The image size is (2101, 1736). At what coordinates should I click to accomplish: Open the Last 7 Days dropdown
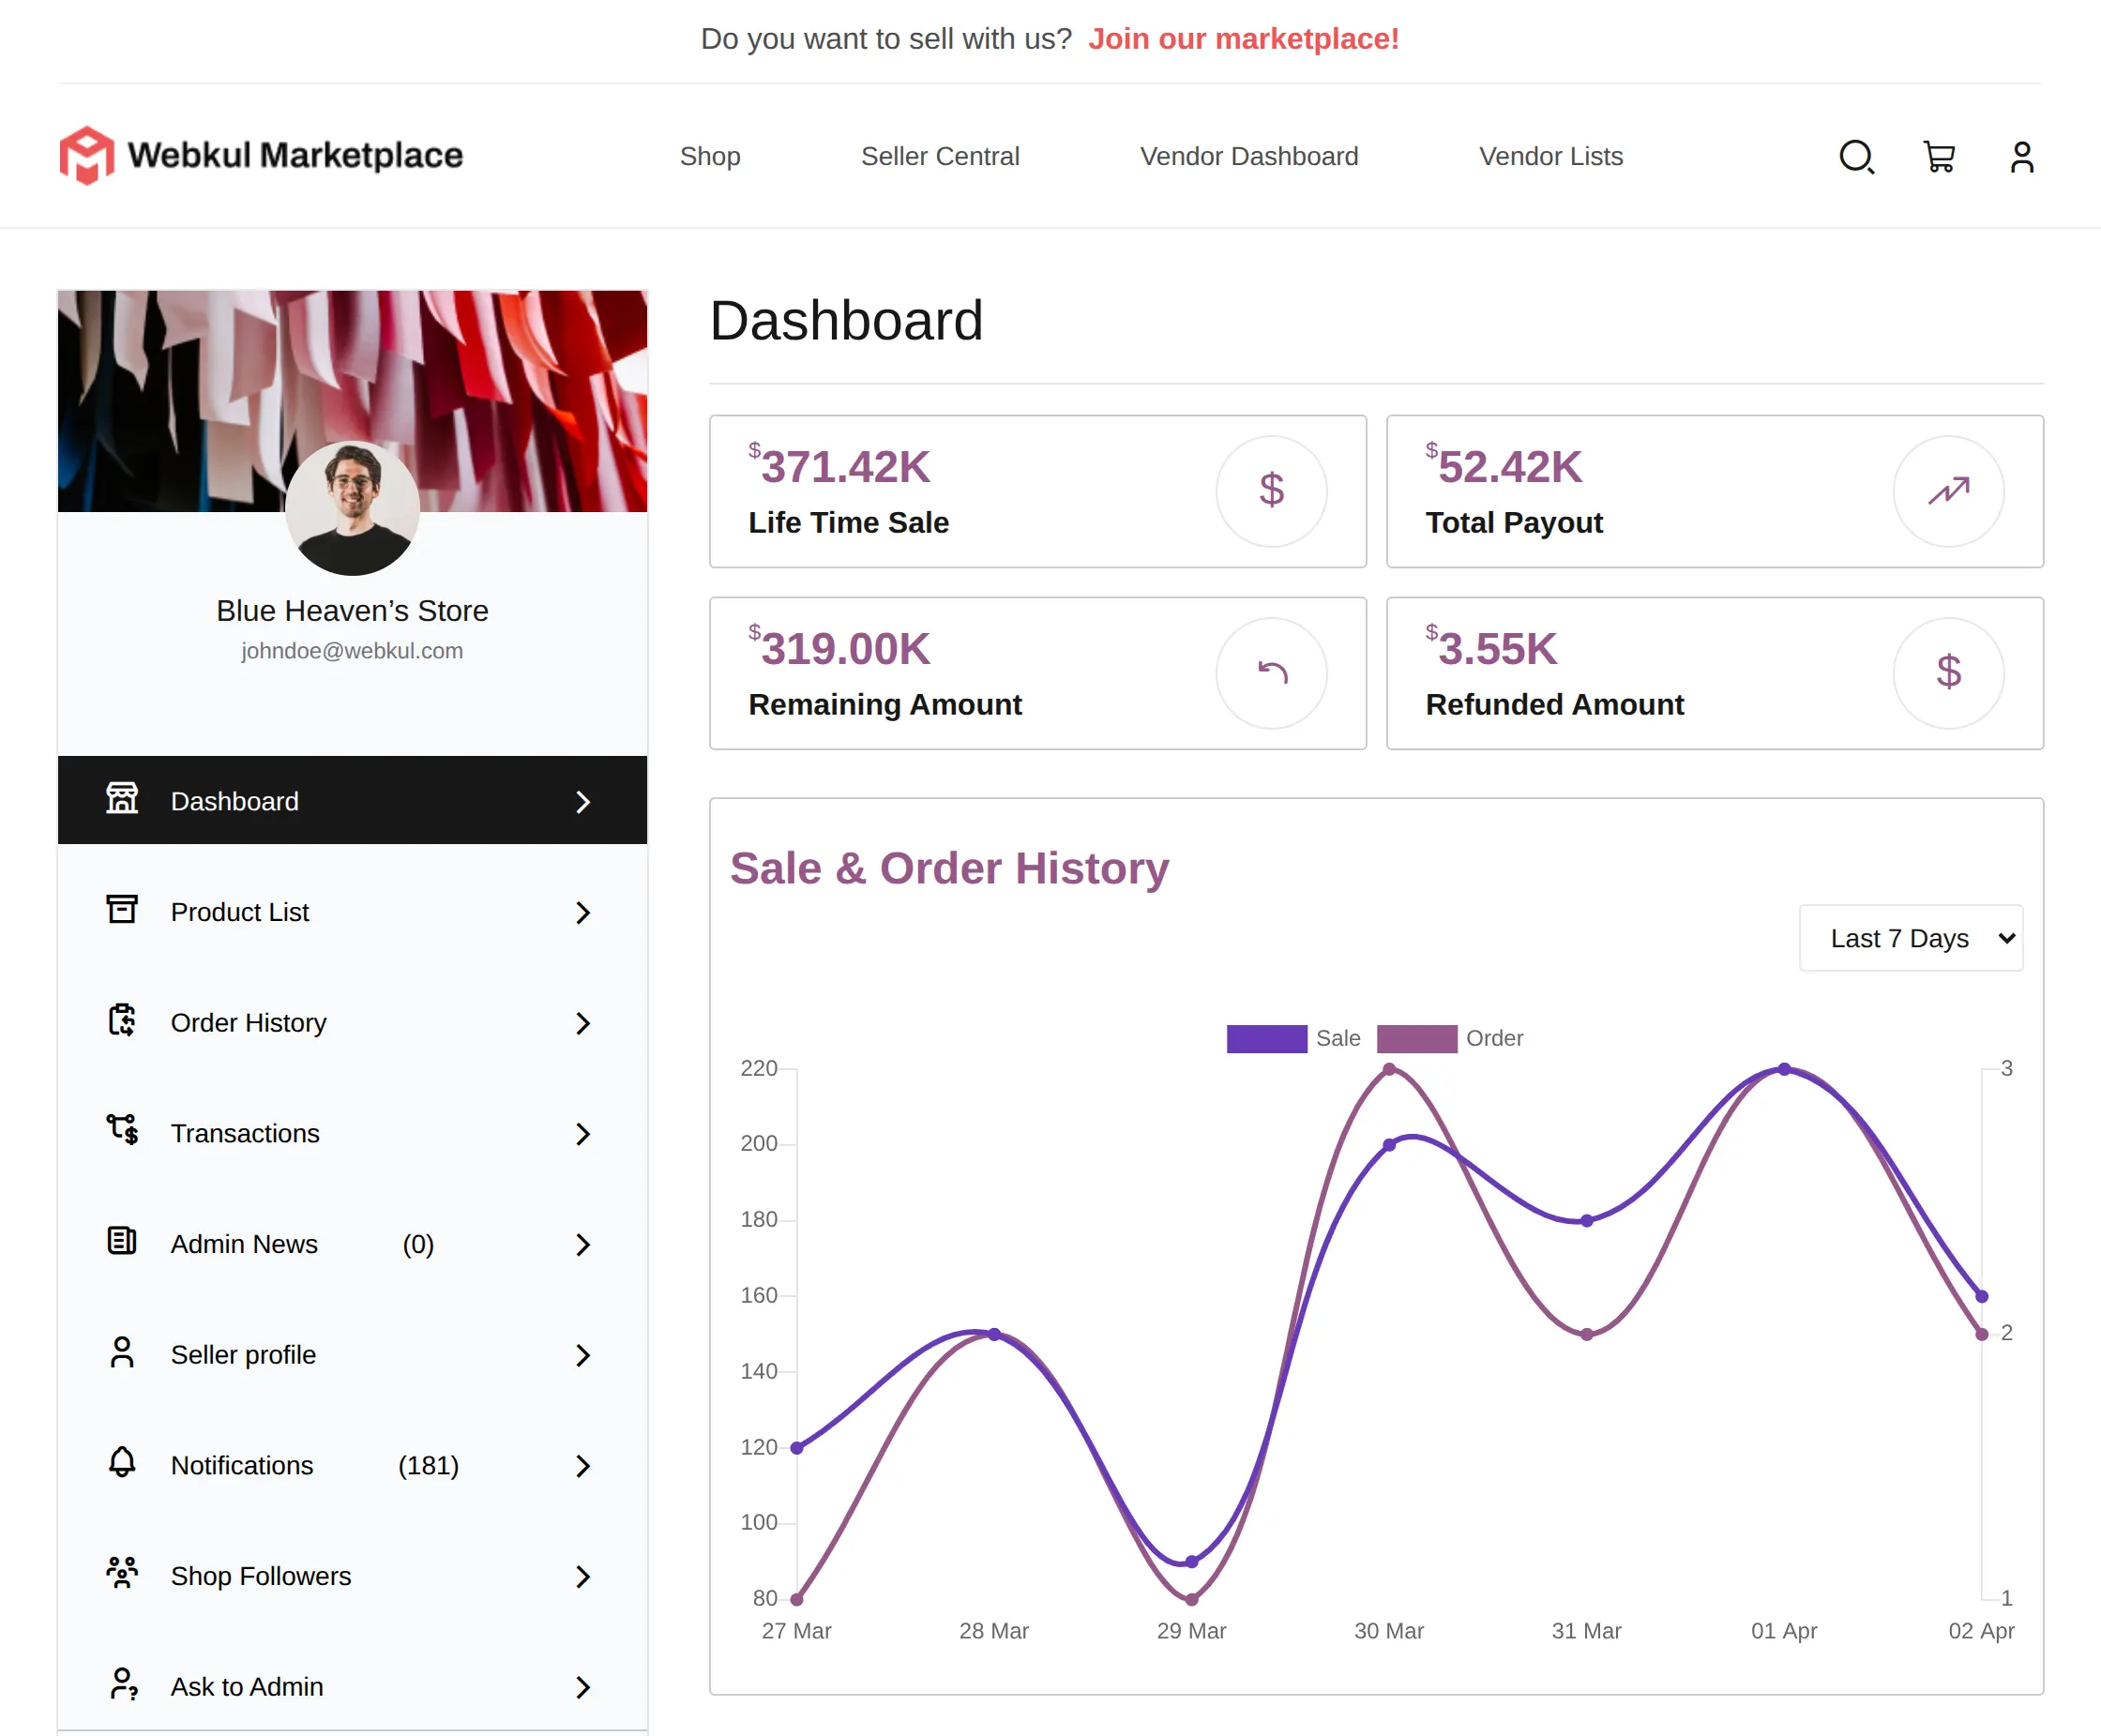1910,938
